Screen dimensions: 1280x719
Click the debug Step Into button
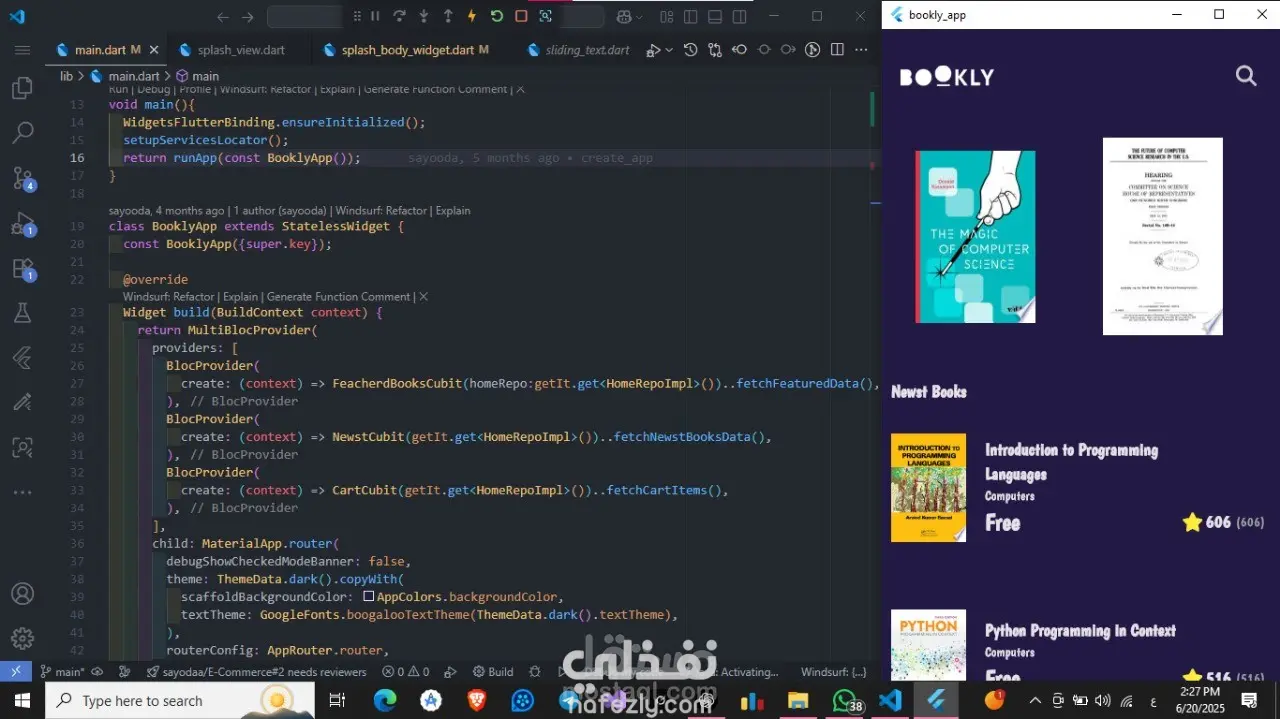[423, 16]
